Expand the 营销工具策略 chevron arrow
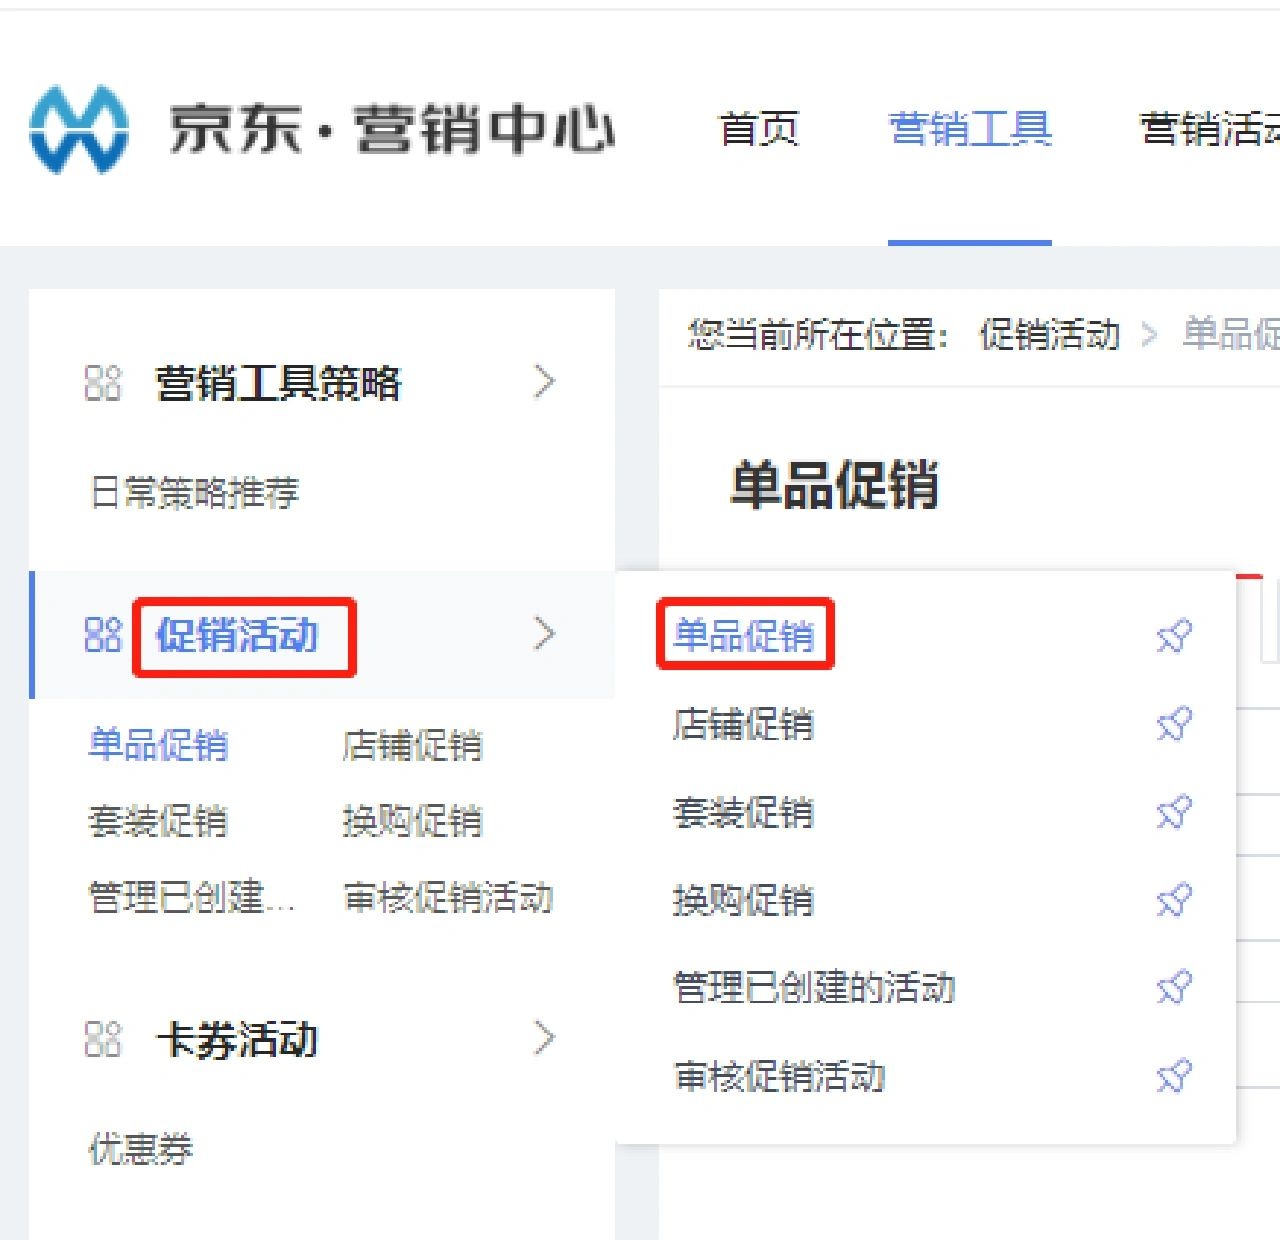Screen dimensions: 1280x1240 [x=544, y=382]
